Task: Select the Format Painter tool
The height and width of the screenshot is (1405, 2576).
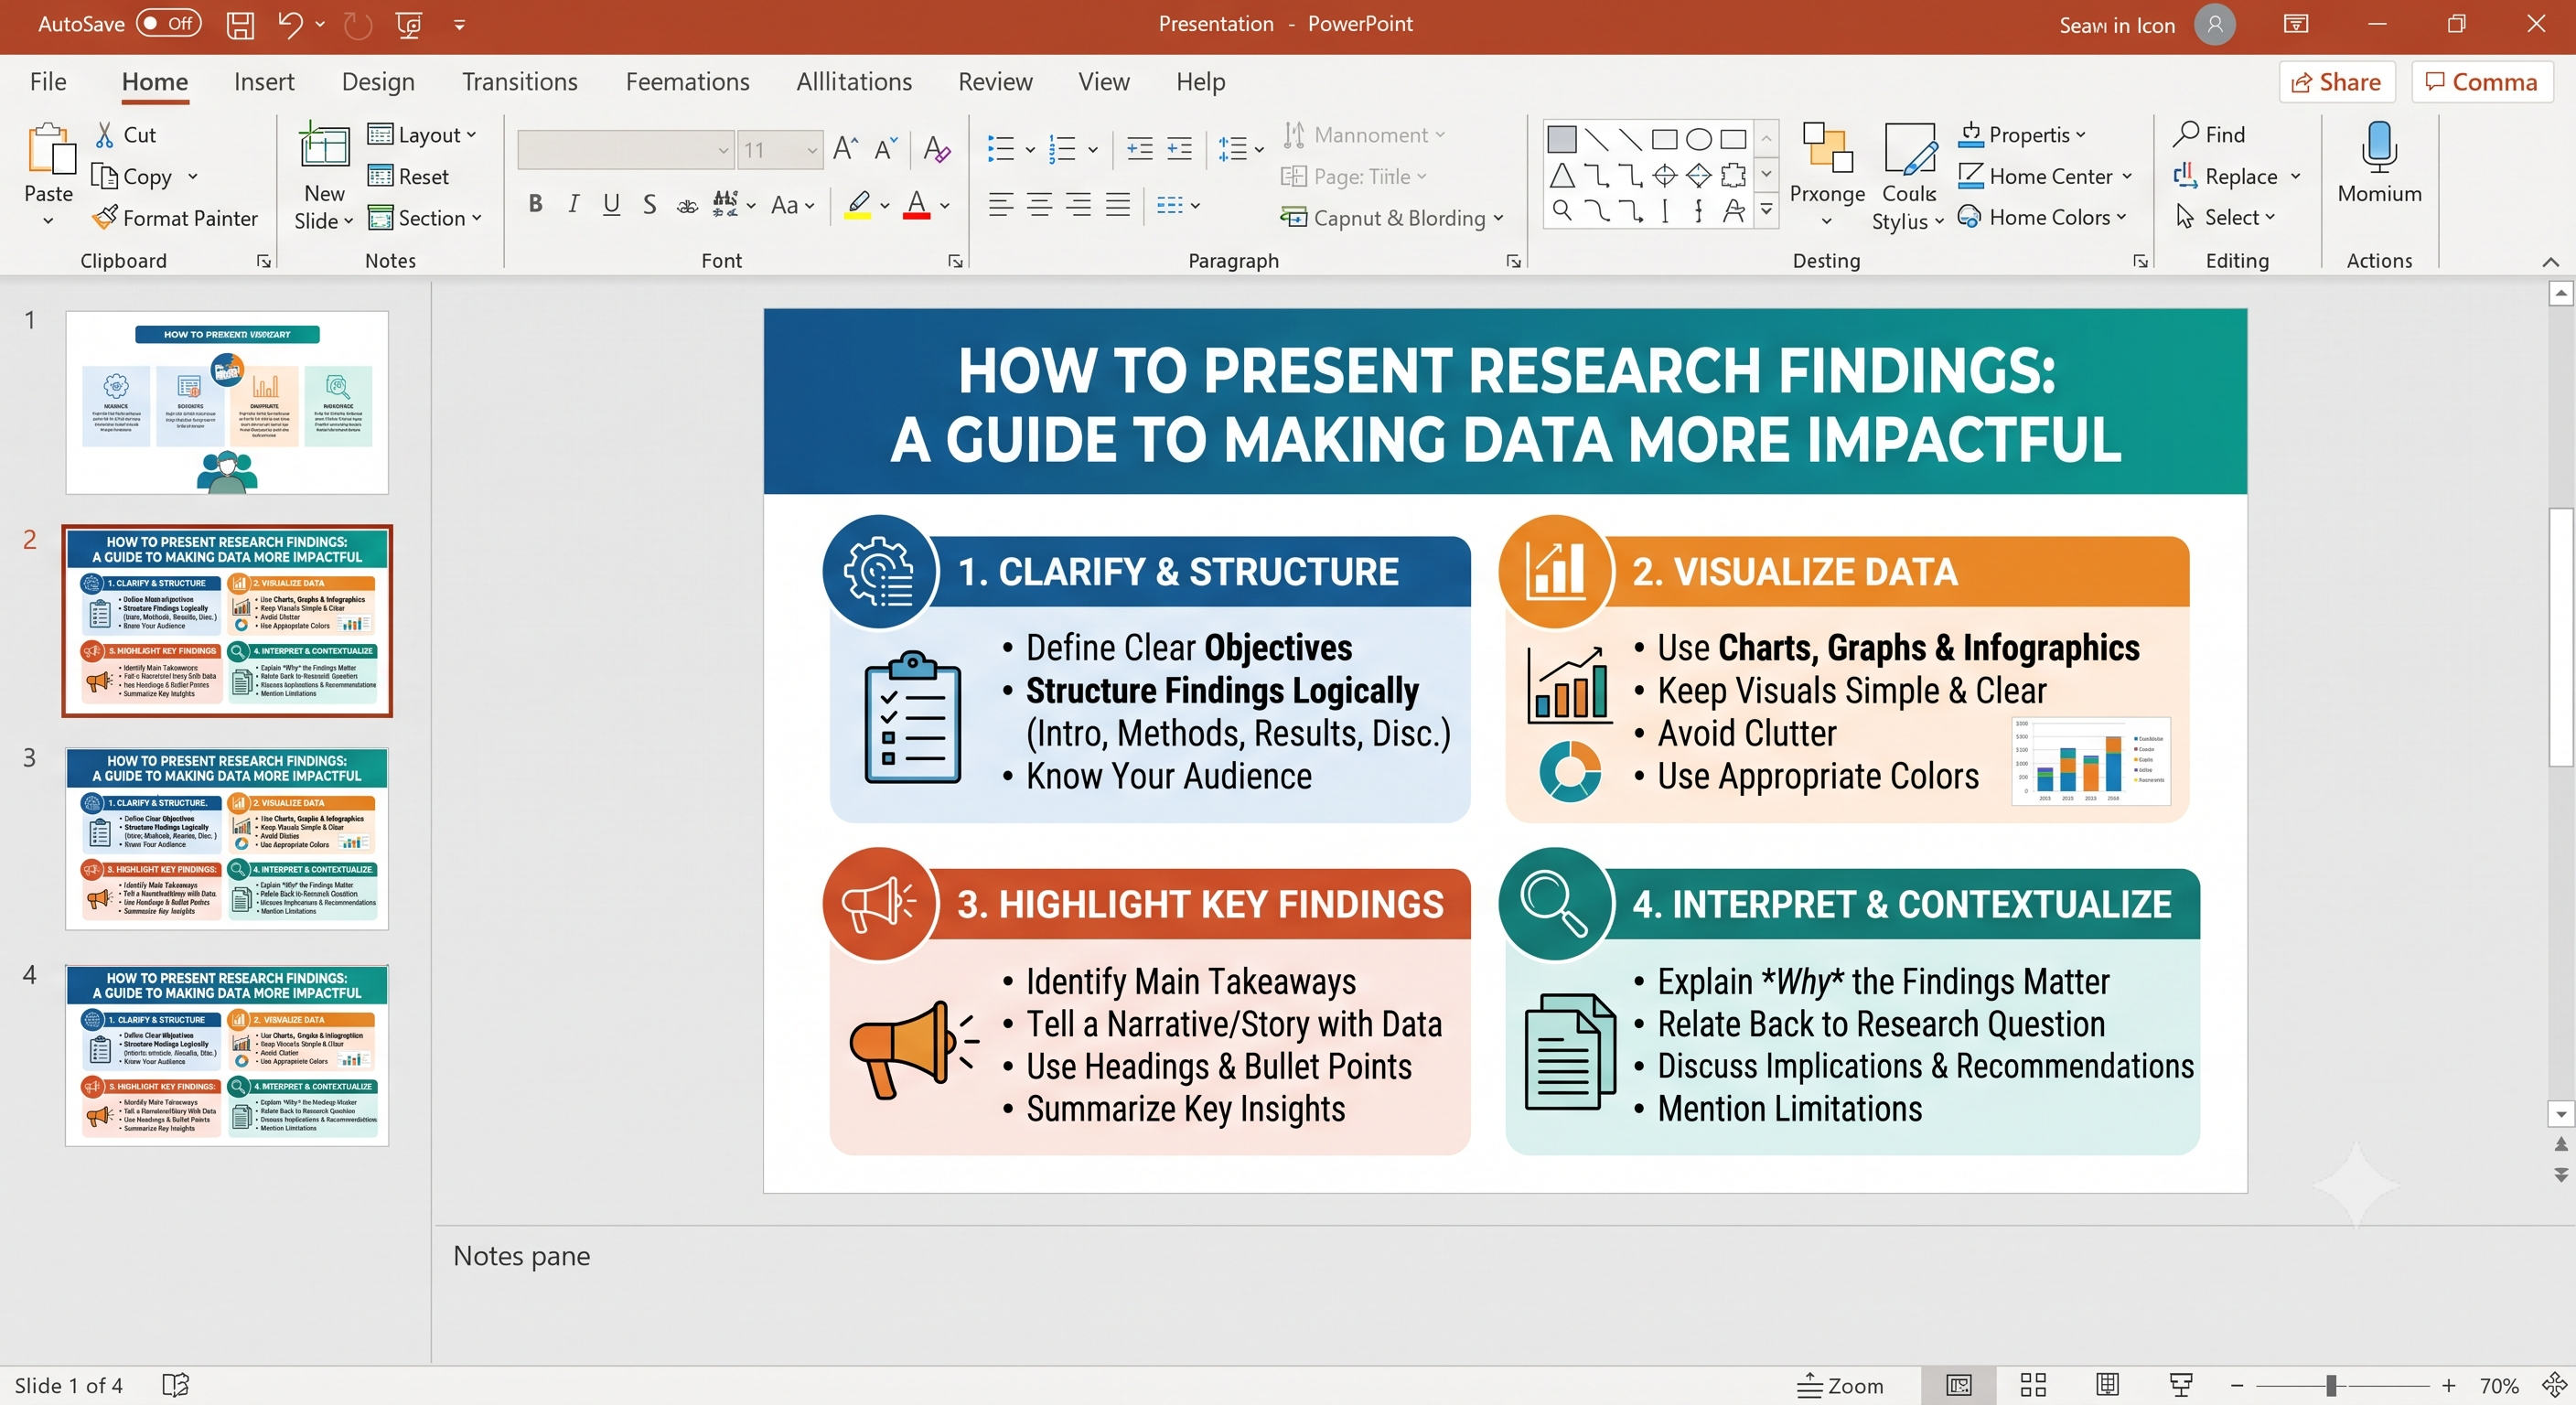Action: tap(175, 217)
